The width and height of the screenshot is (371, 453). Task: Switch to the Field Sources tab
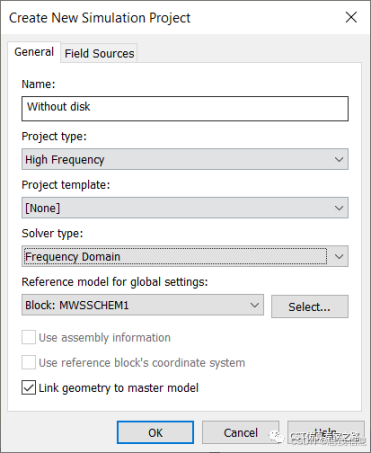tap(99, 53)
